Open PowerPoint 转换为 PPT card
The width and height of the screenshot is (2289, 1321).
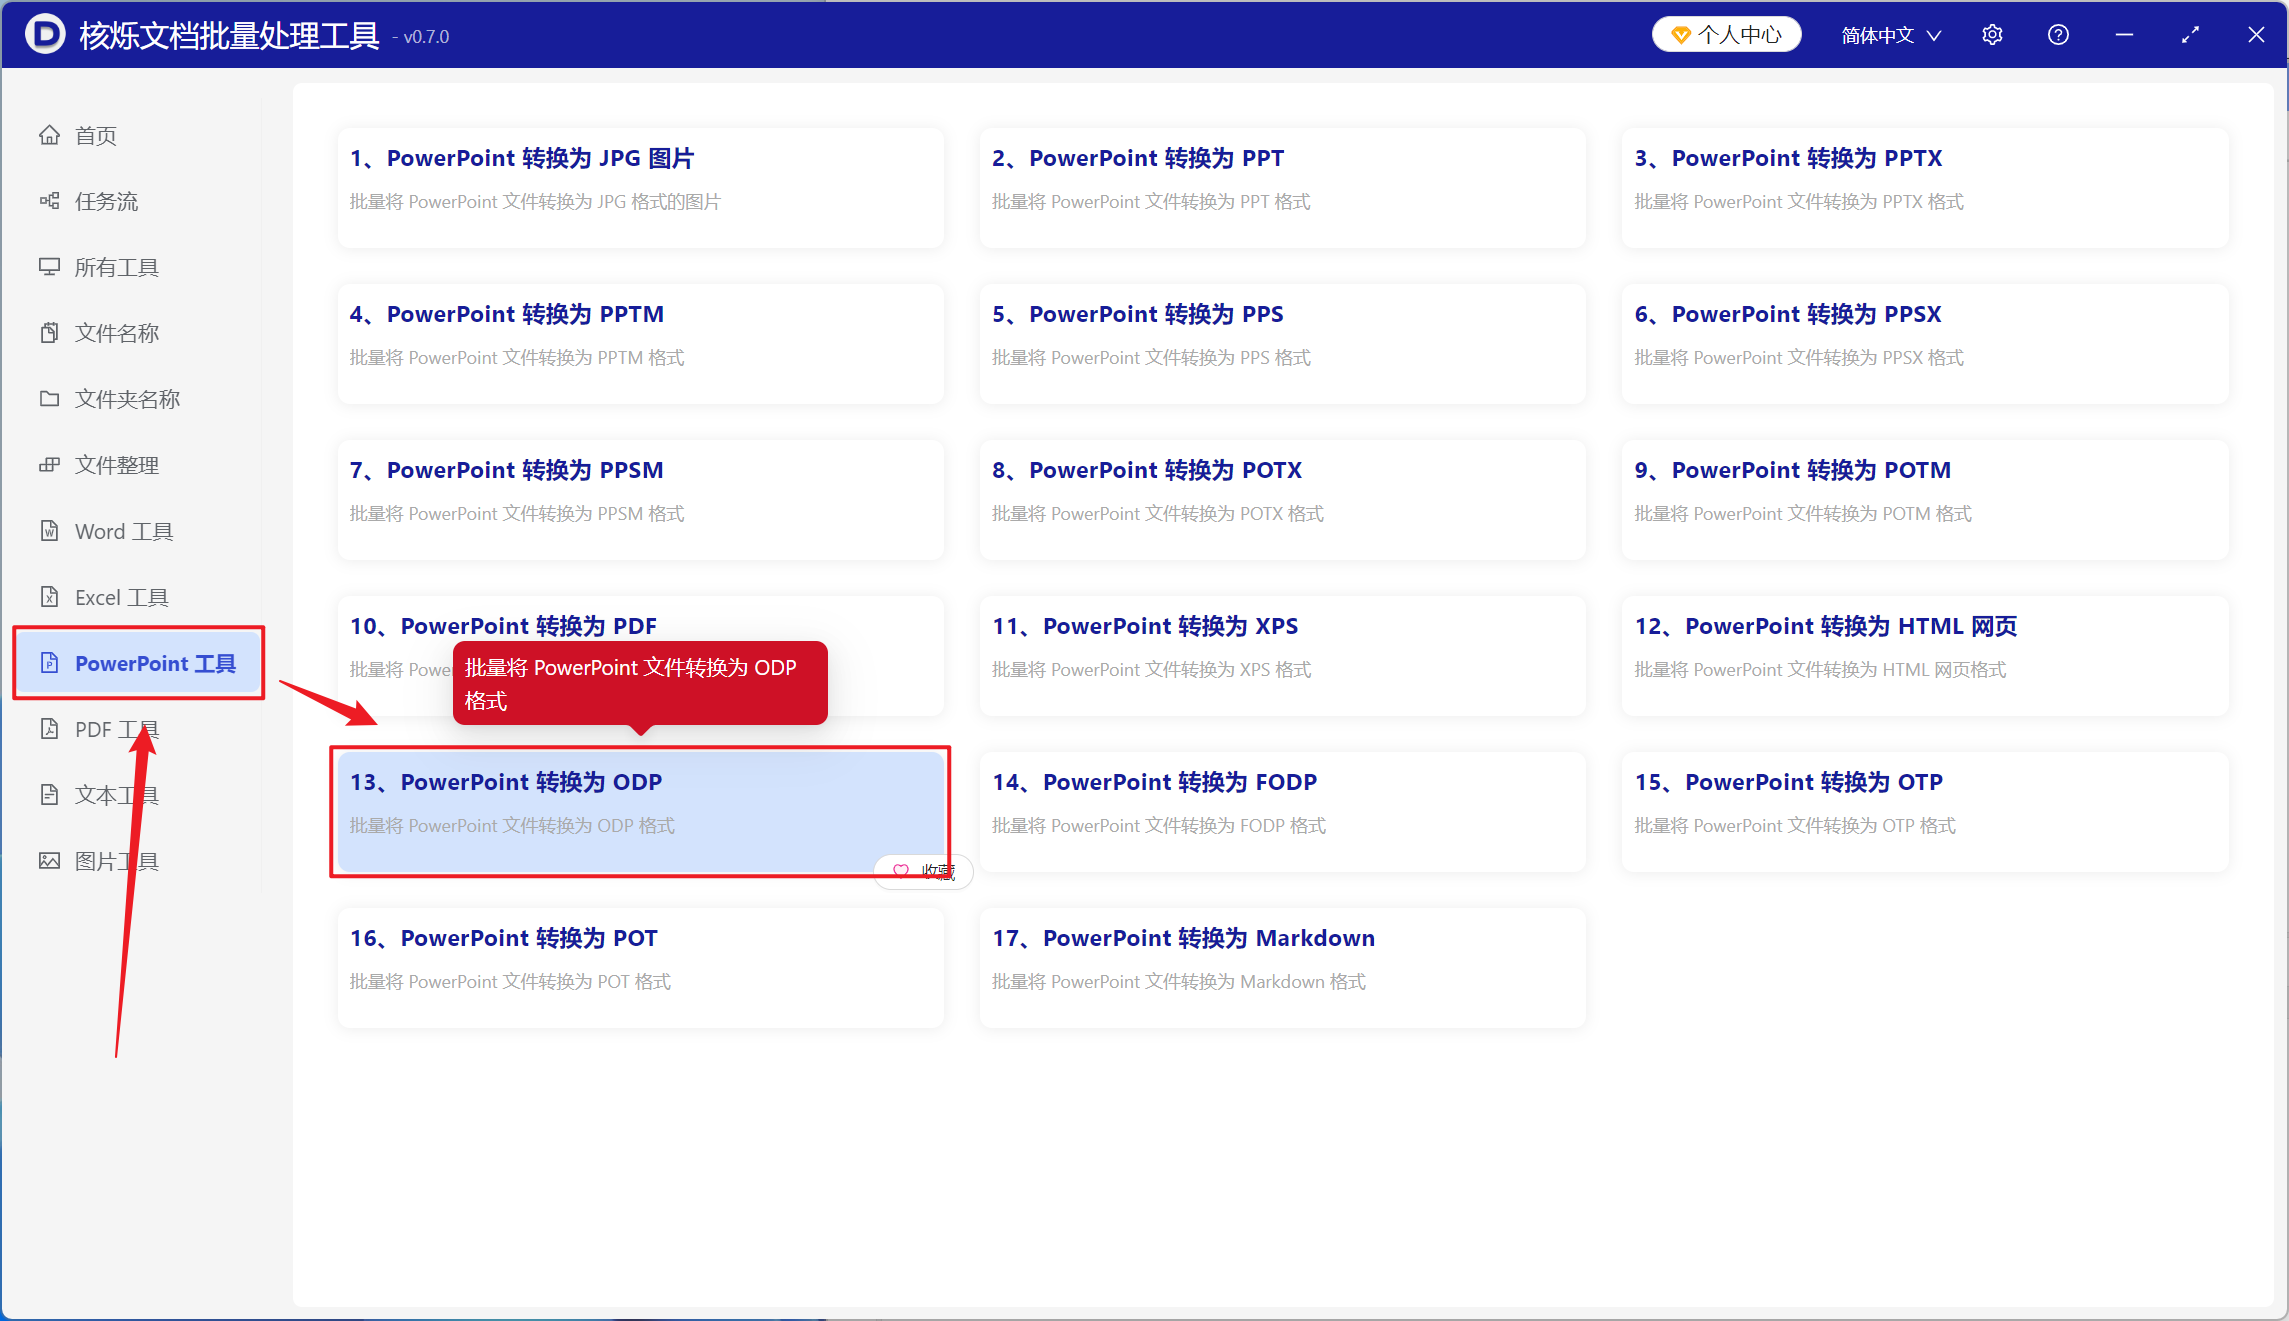[x=1283, y=187]
